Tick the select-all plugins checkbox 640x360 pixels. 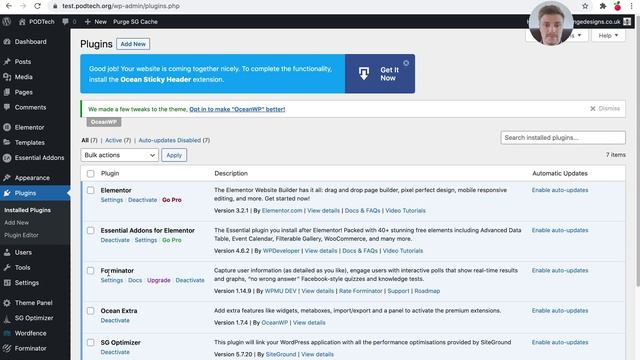coord(91,173)
